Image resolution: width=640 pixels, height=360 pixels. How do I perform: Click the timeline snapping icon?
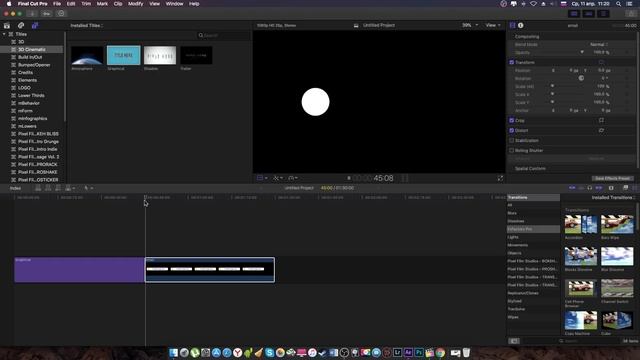point(599,188)
